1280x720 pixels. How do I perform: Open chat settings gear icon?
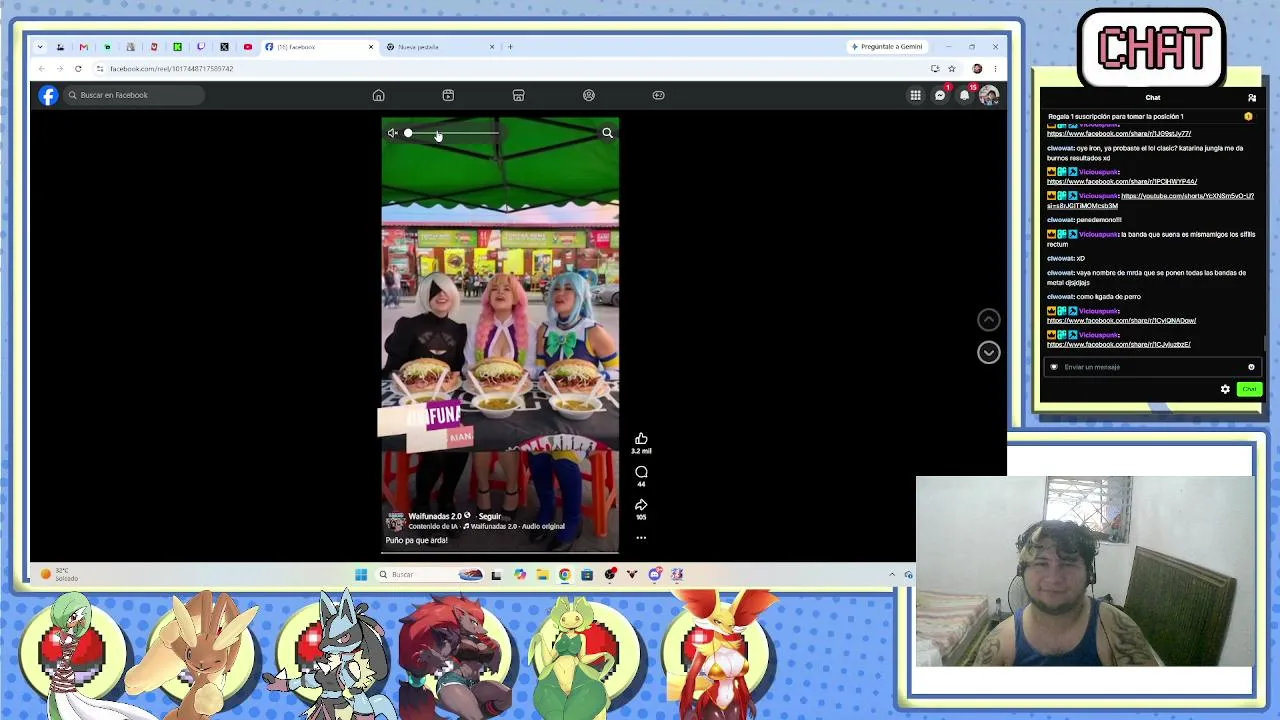(x=1225, y=389)
